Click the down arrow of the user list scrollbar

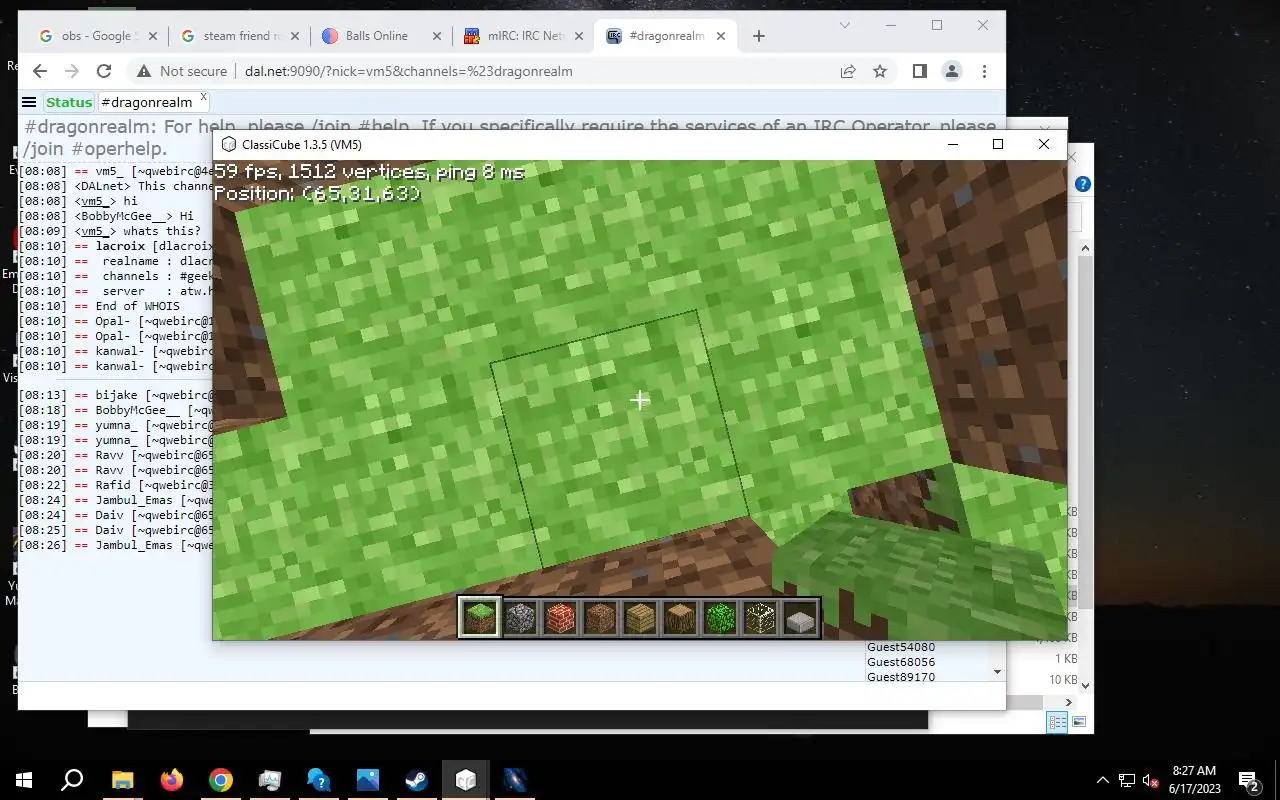pyautogui.click(x=997, y=672)
